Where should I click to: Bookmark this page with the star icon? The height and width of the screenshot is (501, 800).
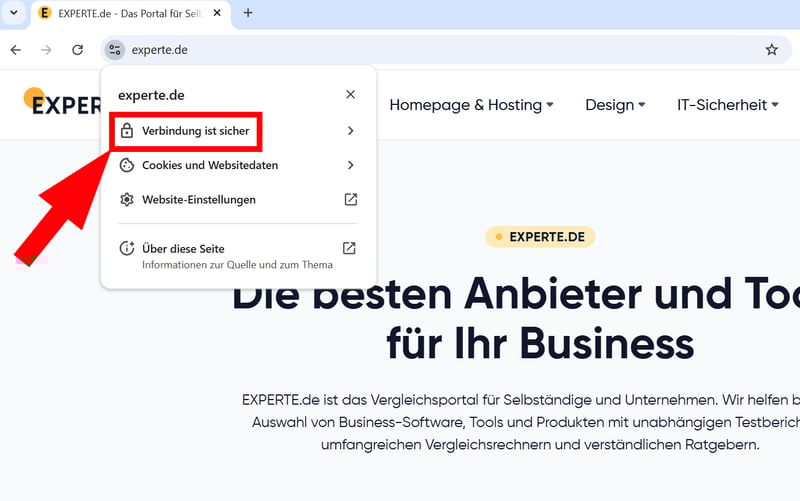pyautogui.click(x=771, y=49)
